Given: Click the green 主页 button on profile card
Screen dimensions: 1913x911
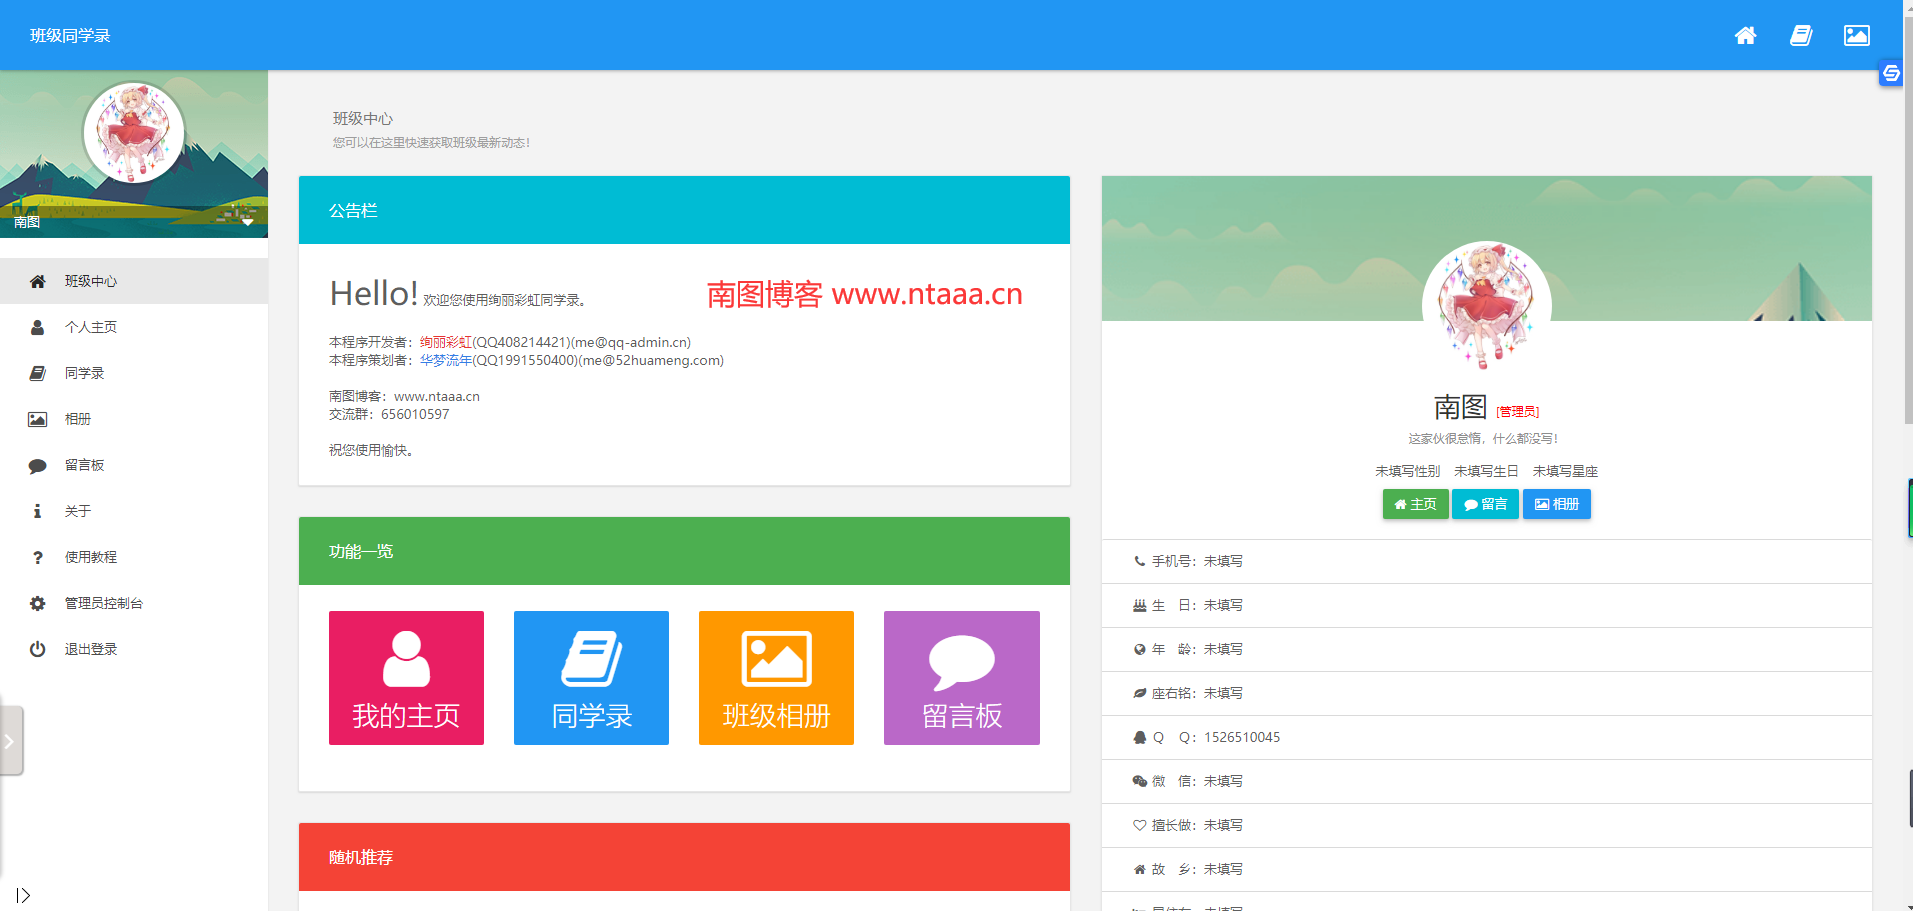Looking at the screenshot, I should (x=1415, y=504).
